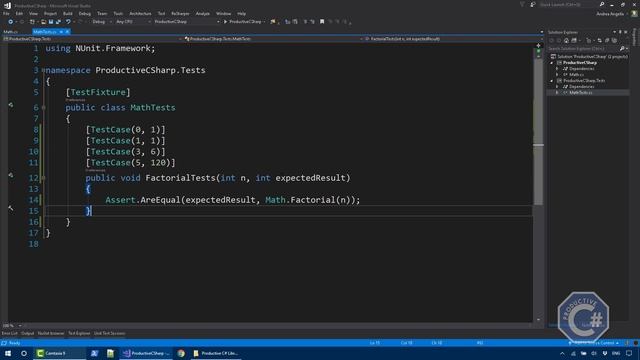
Task: Open the Build menu
Action: tap(67, 13)
